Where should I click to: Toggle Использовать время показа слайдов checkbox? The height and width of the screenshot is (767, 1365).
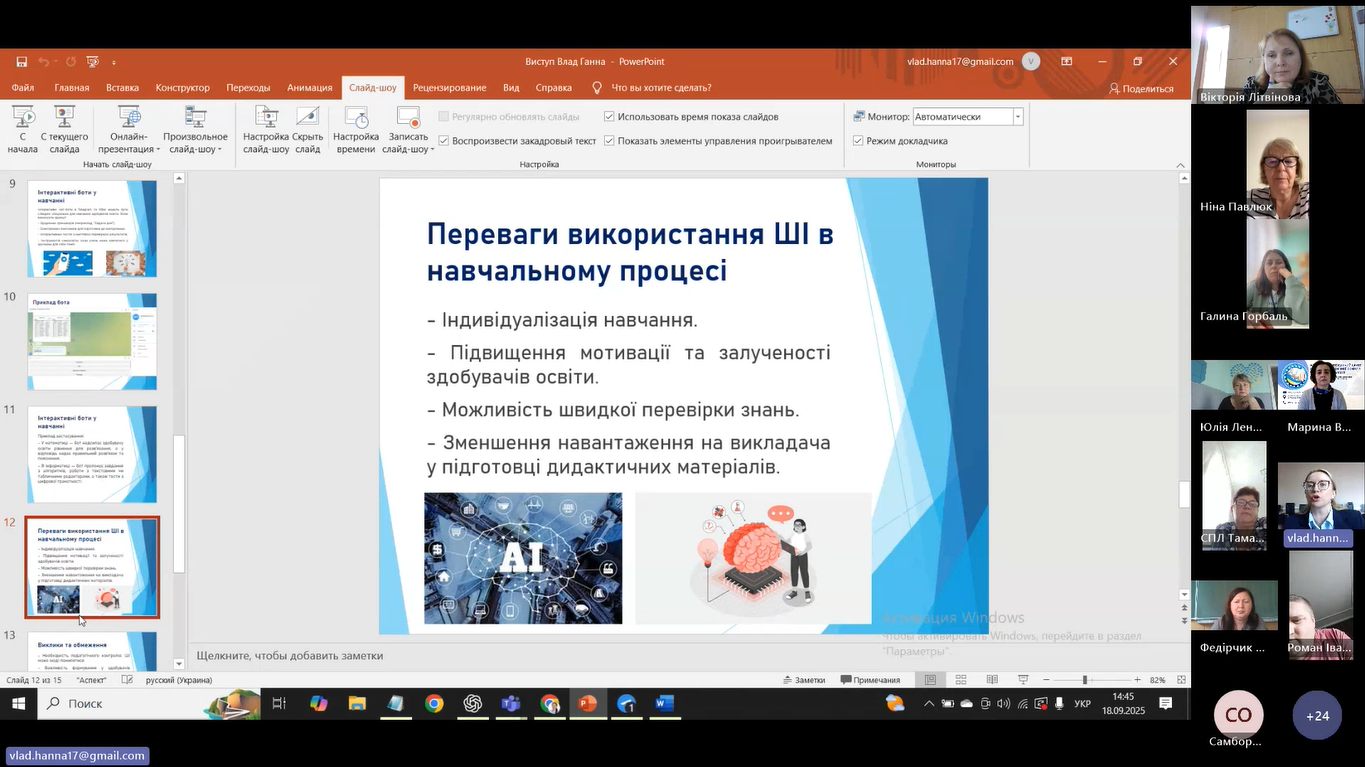tap(610, 117)
